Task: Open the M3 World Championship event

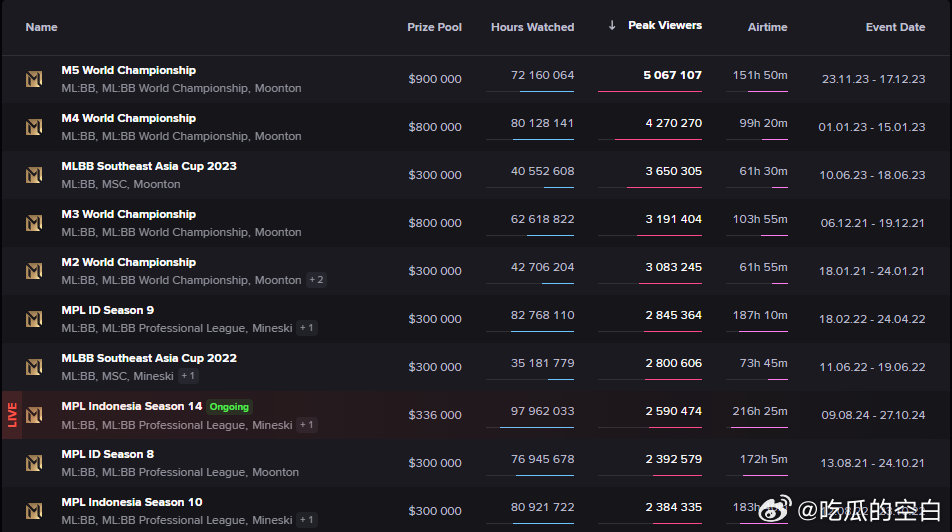Action: pos(129,214)
